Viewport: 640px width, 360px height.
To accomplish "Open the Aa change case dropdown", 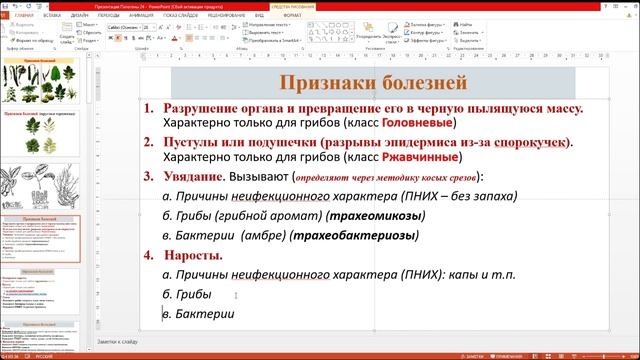I will point(161,38).
